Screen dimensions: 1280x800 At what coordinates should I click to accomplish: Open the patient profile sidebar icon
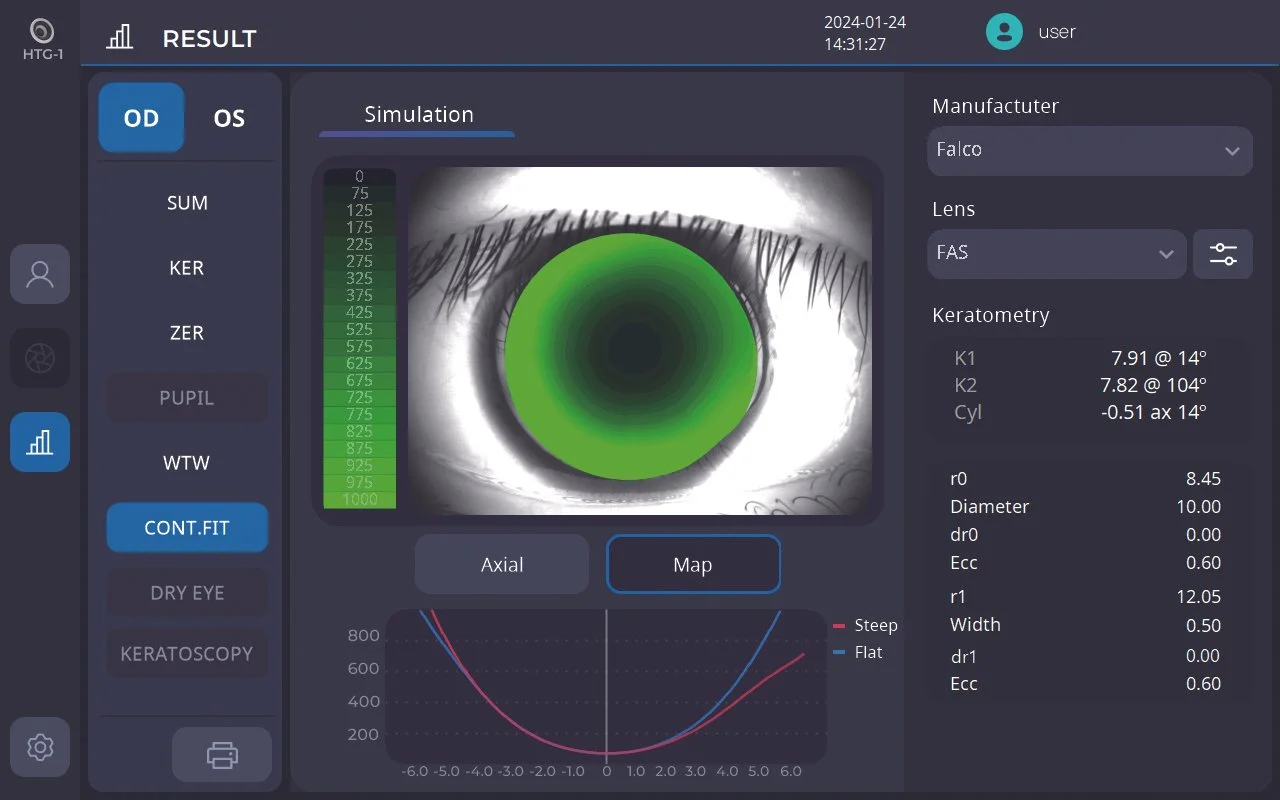point(40,274)
